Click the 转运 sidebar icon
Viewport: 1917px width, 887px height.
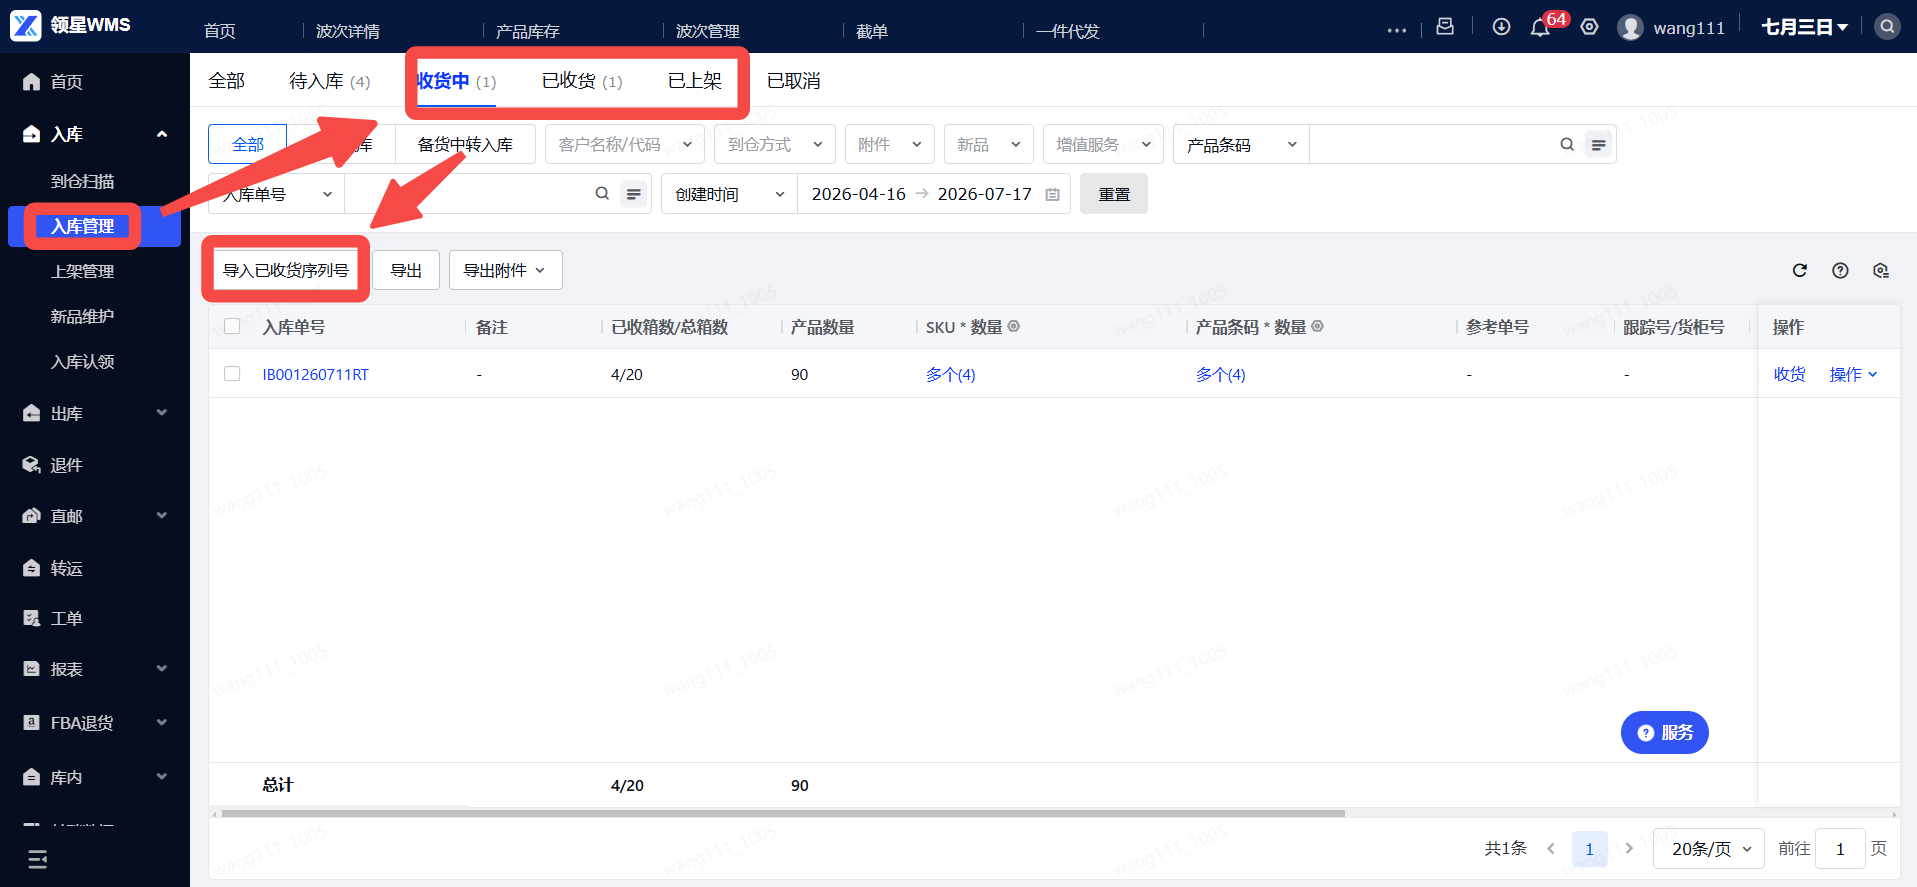click(x=32, y=568)
